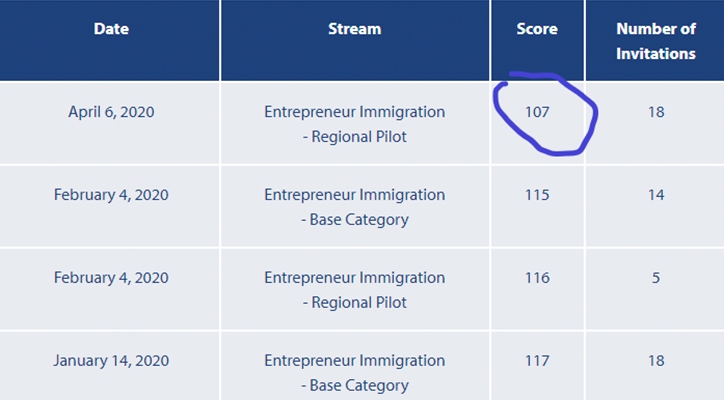Click the Date column header

(x=111, y=29)
